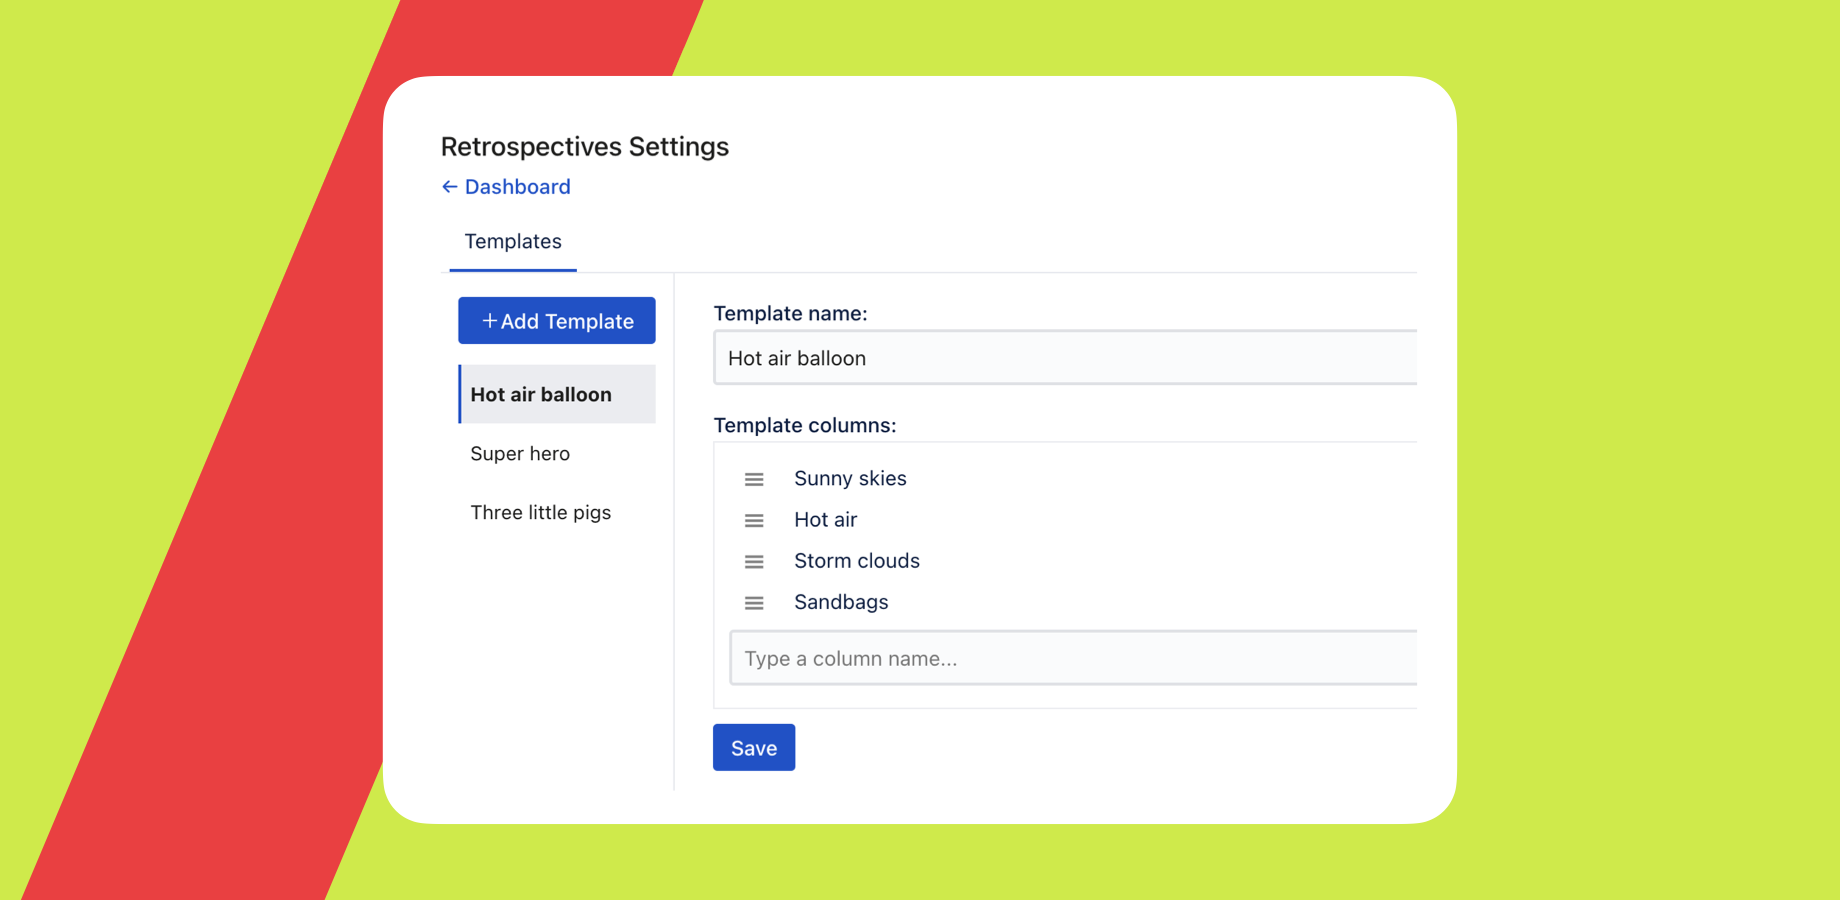The height and width of the screenshot is (900, 1840).
Task: Click the Sunny skies column label
Action: point(850,479)
